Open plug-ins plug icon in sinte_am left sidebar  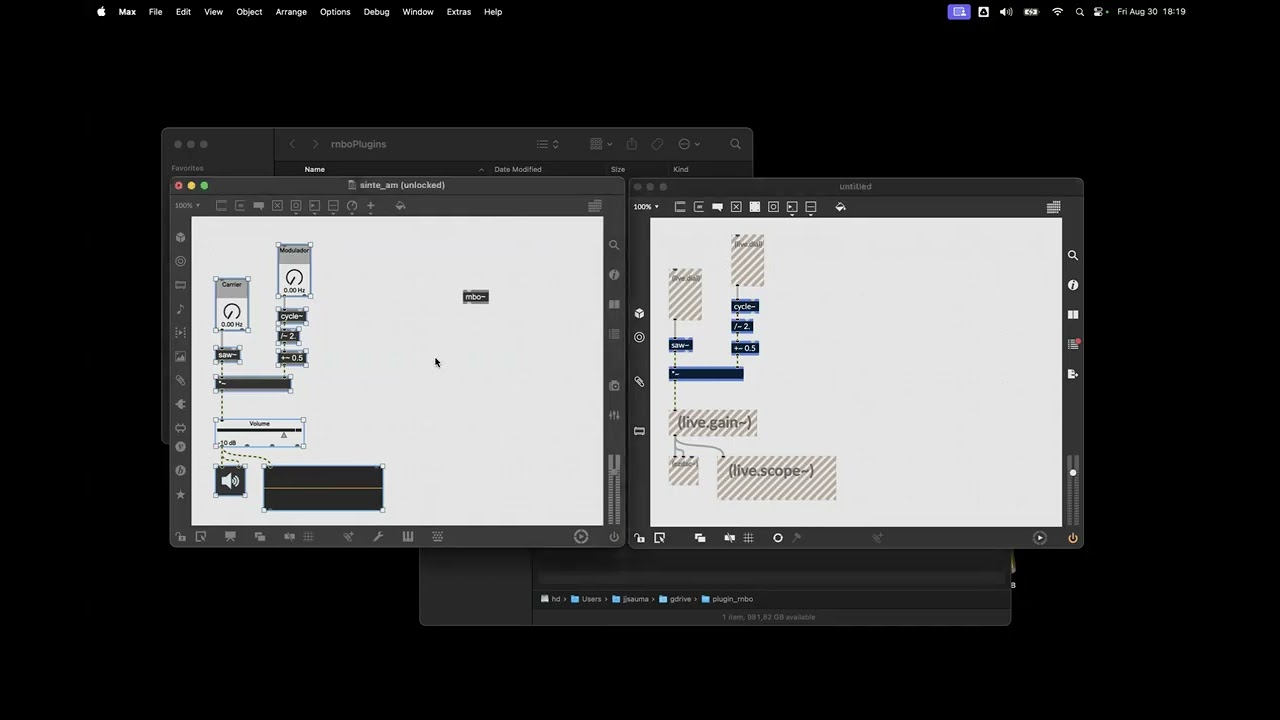pyautogui.click(x=180, y=405)
